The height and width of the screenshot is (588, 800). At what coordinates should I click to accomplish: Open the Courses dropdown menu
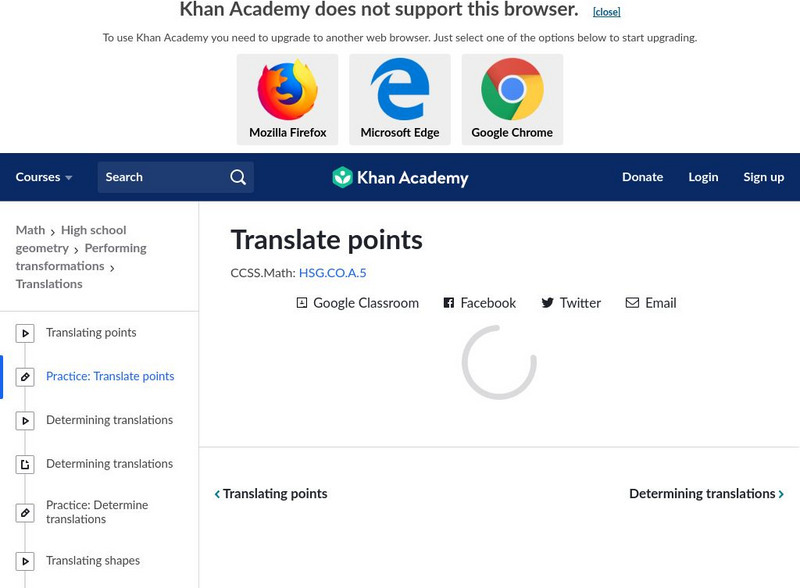click(44, 177)
